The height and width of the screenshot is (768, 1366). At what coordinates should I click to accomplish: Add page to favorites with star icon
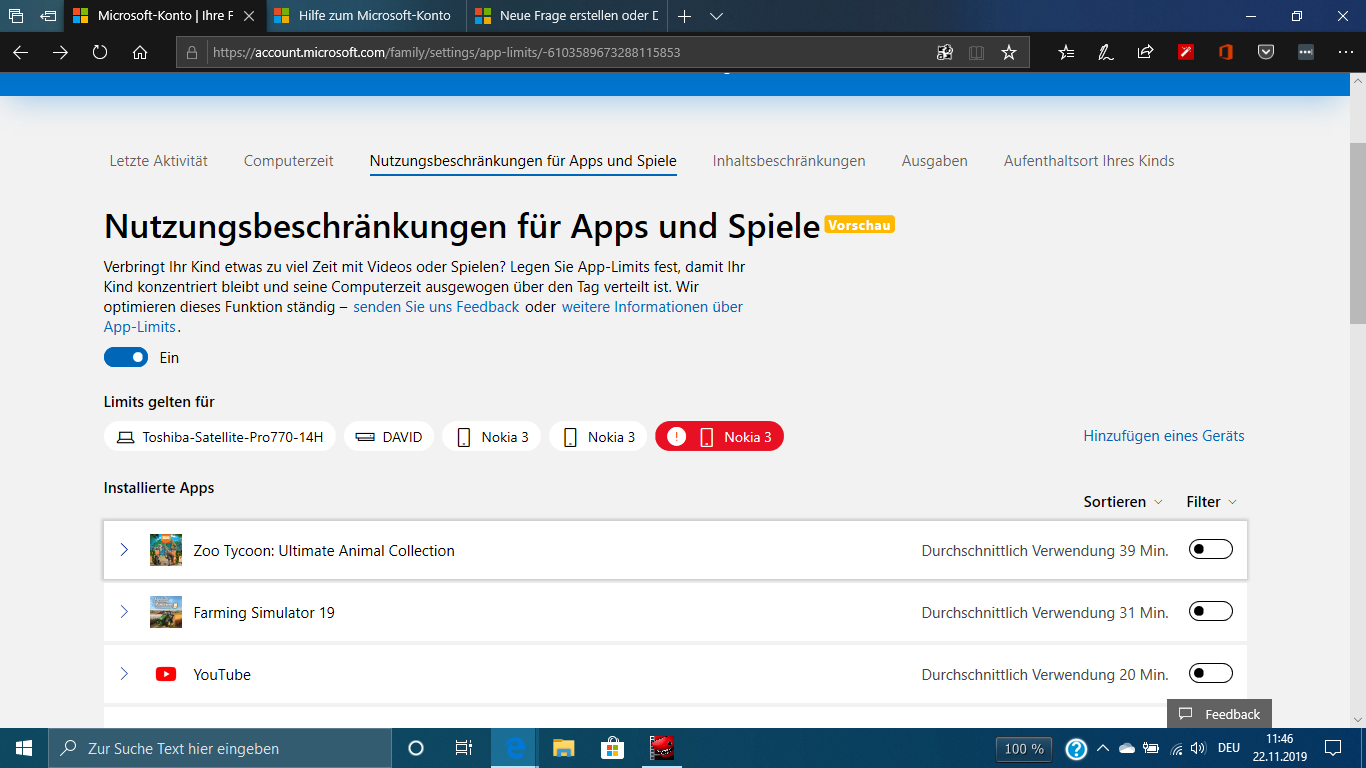click(x=1008, y=52)
